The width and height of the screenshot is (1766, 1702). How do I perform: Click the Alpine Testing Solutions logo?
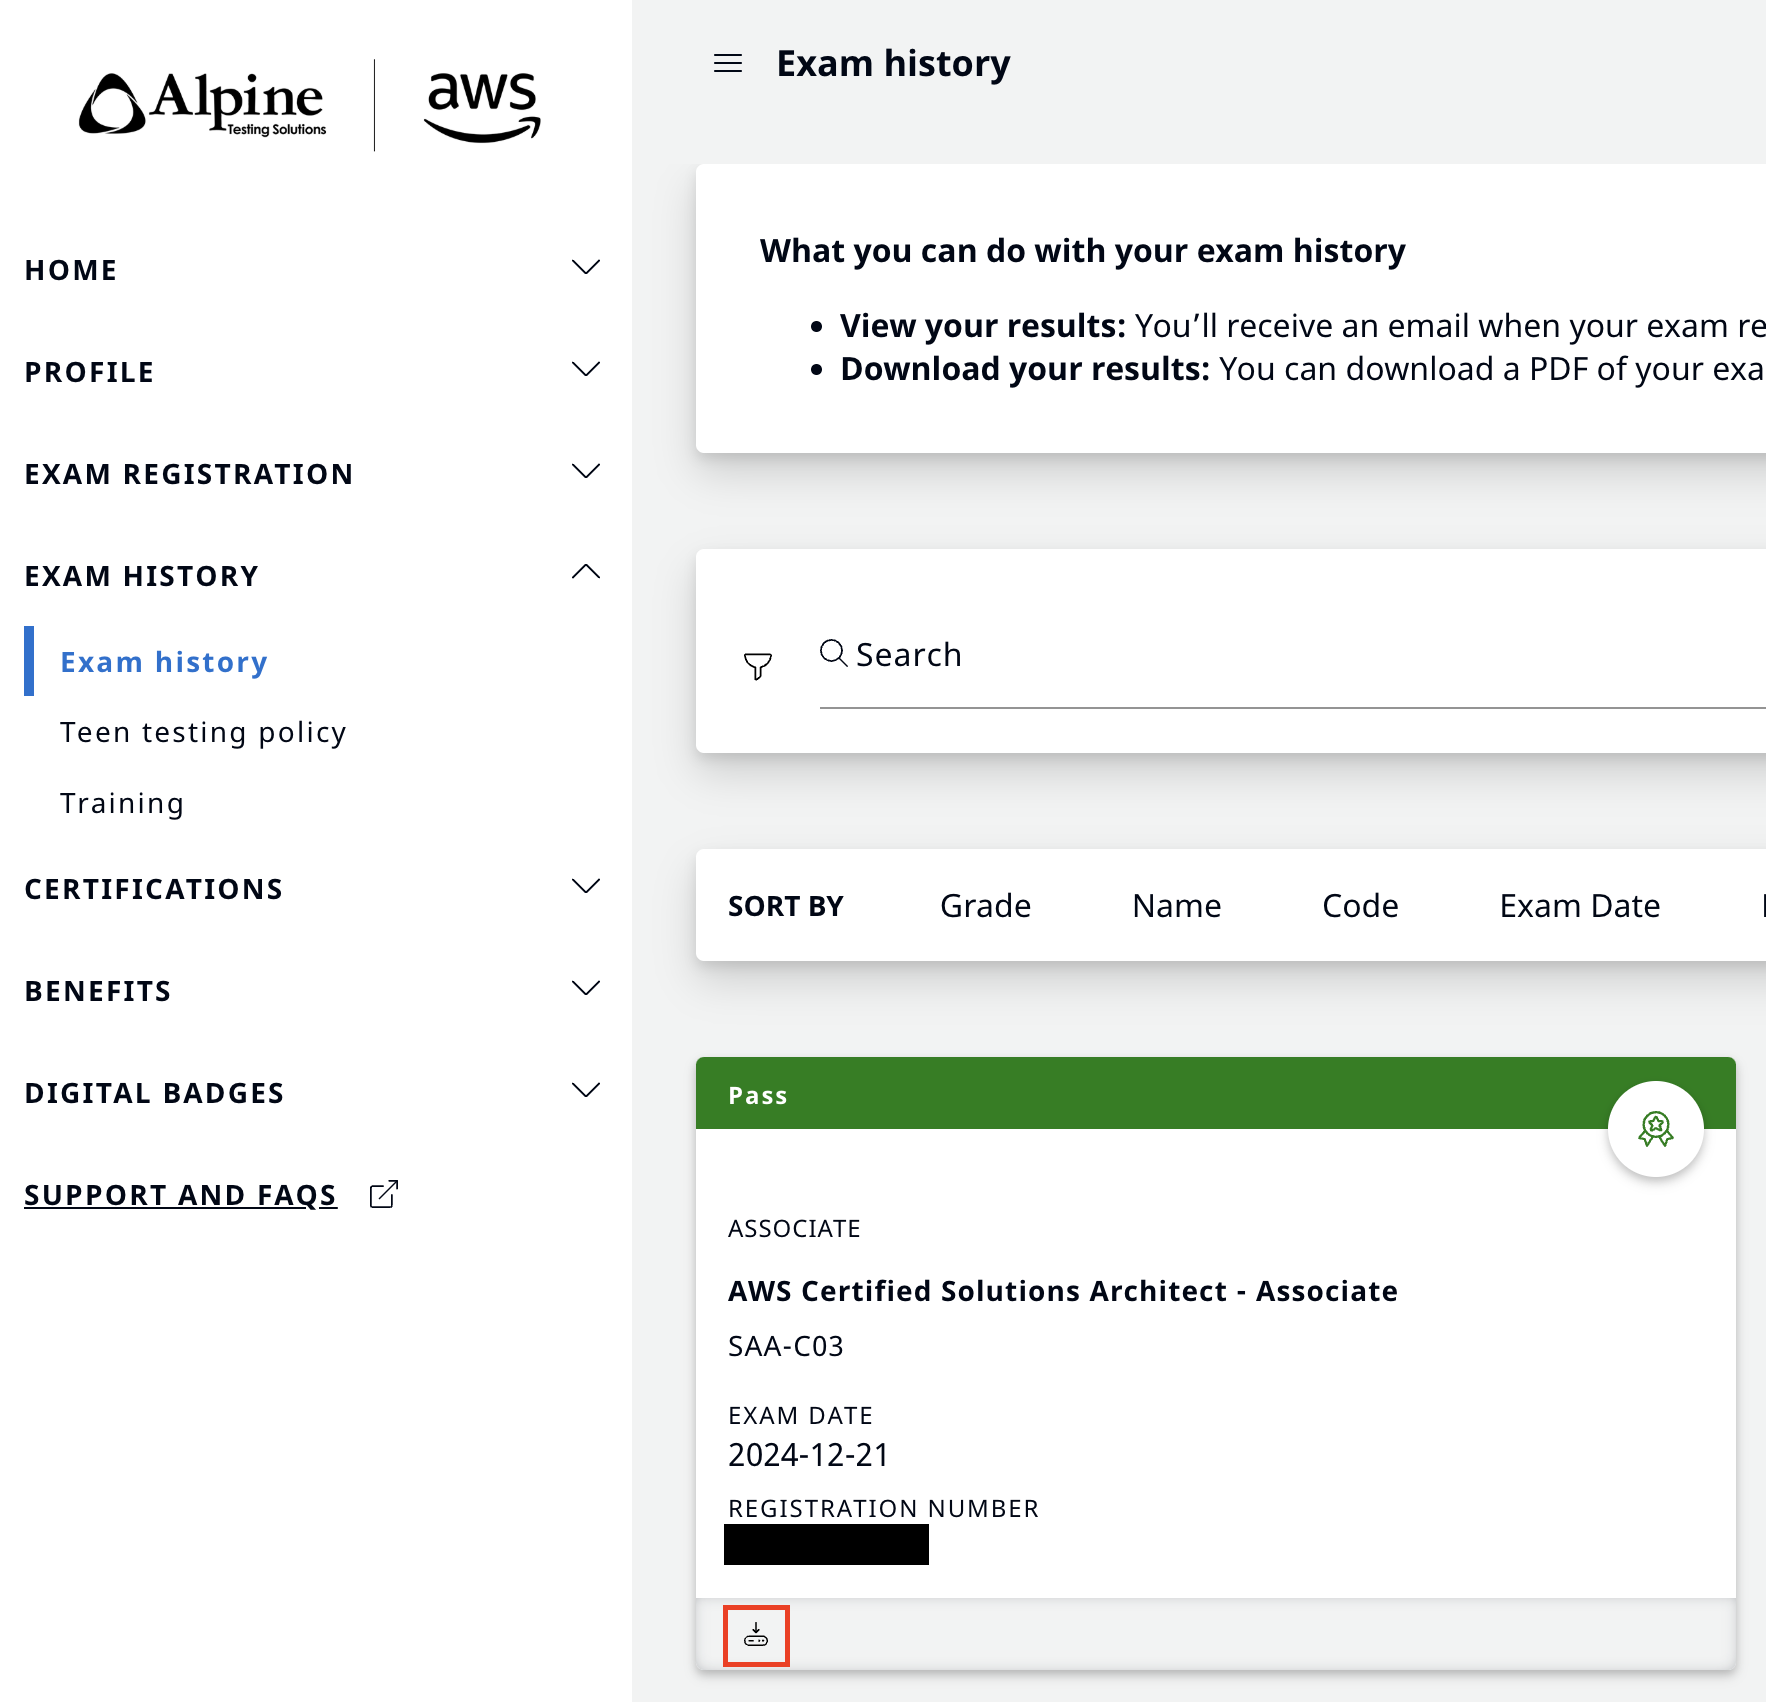tap(203, 104)
